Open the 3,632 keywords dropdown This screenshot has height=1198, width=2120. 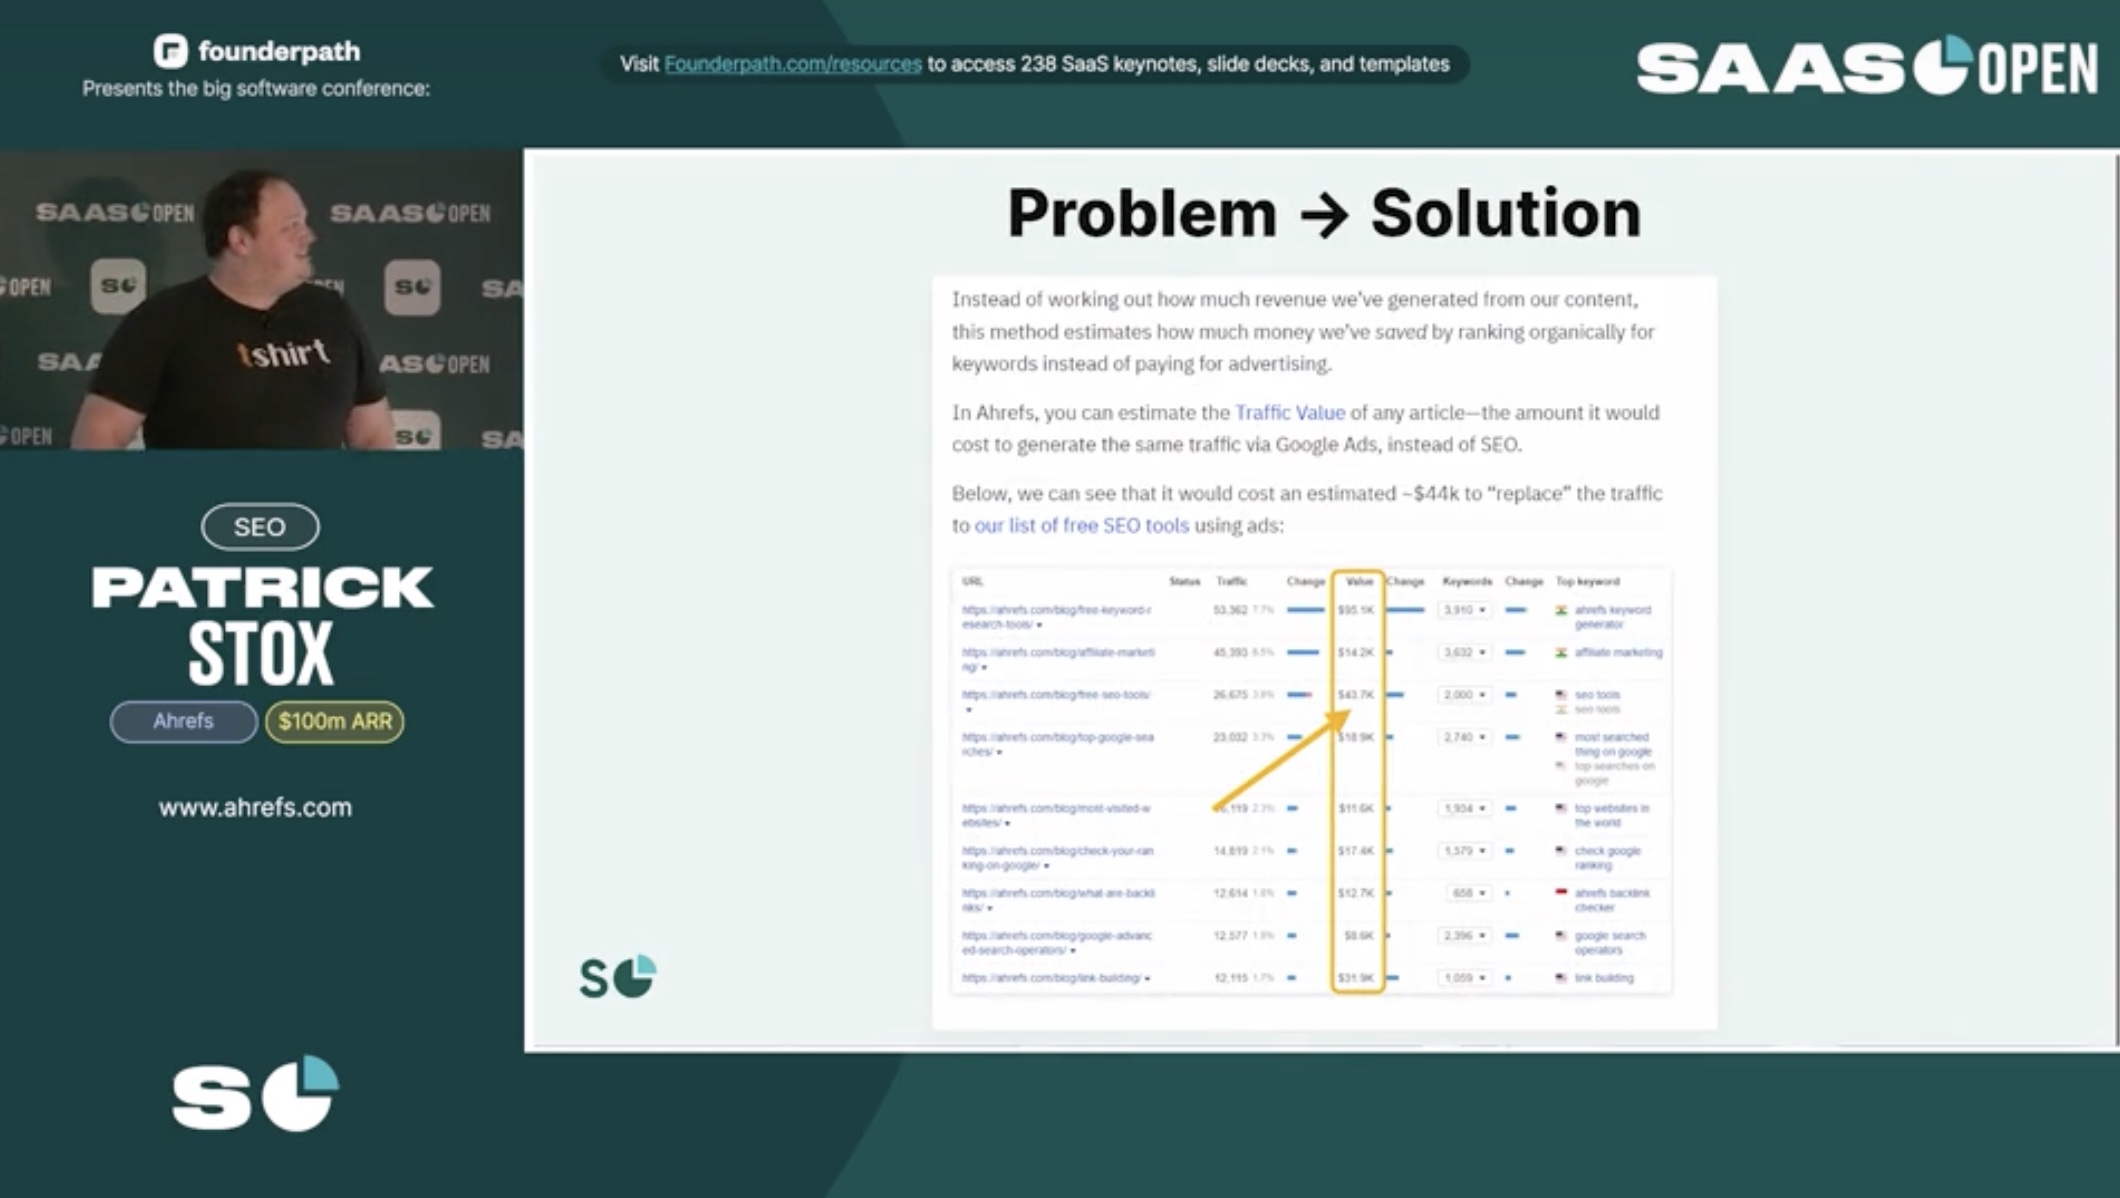[1465, 652]
